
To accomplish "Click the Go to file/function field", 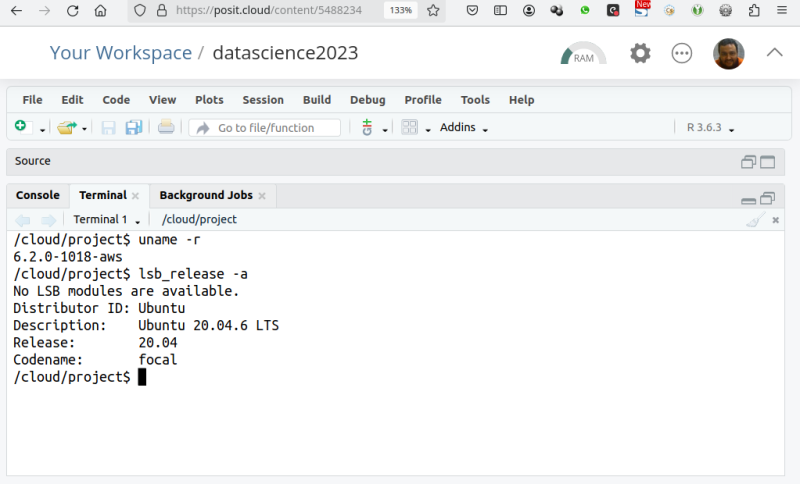I will 265,128.
